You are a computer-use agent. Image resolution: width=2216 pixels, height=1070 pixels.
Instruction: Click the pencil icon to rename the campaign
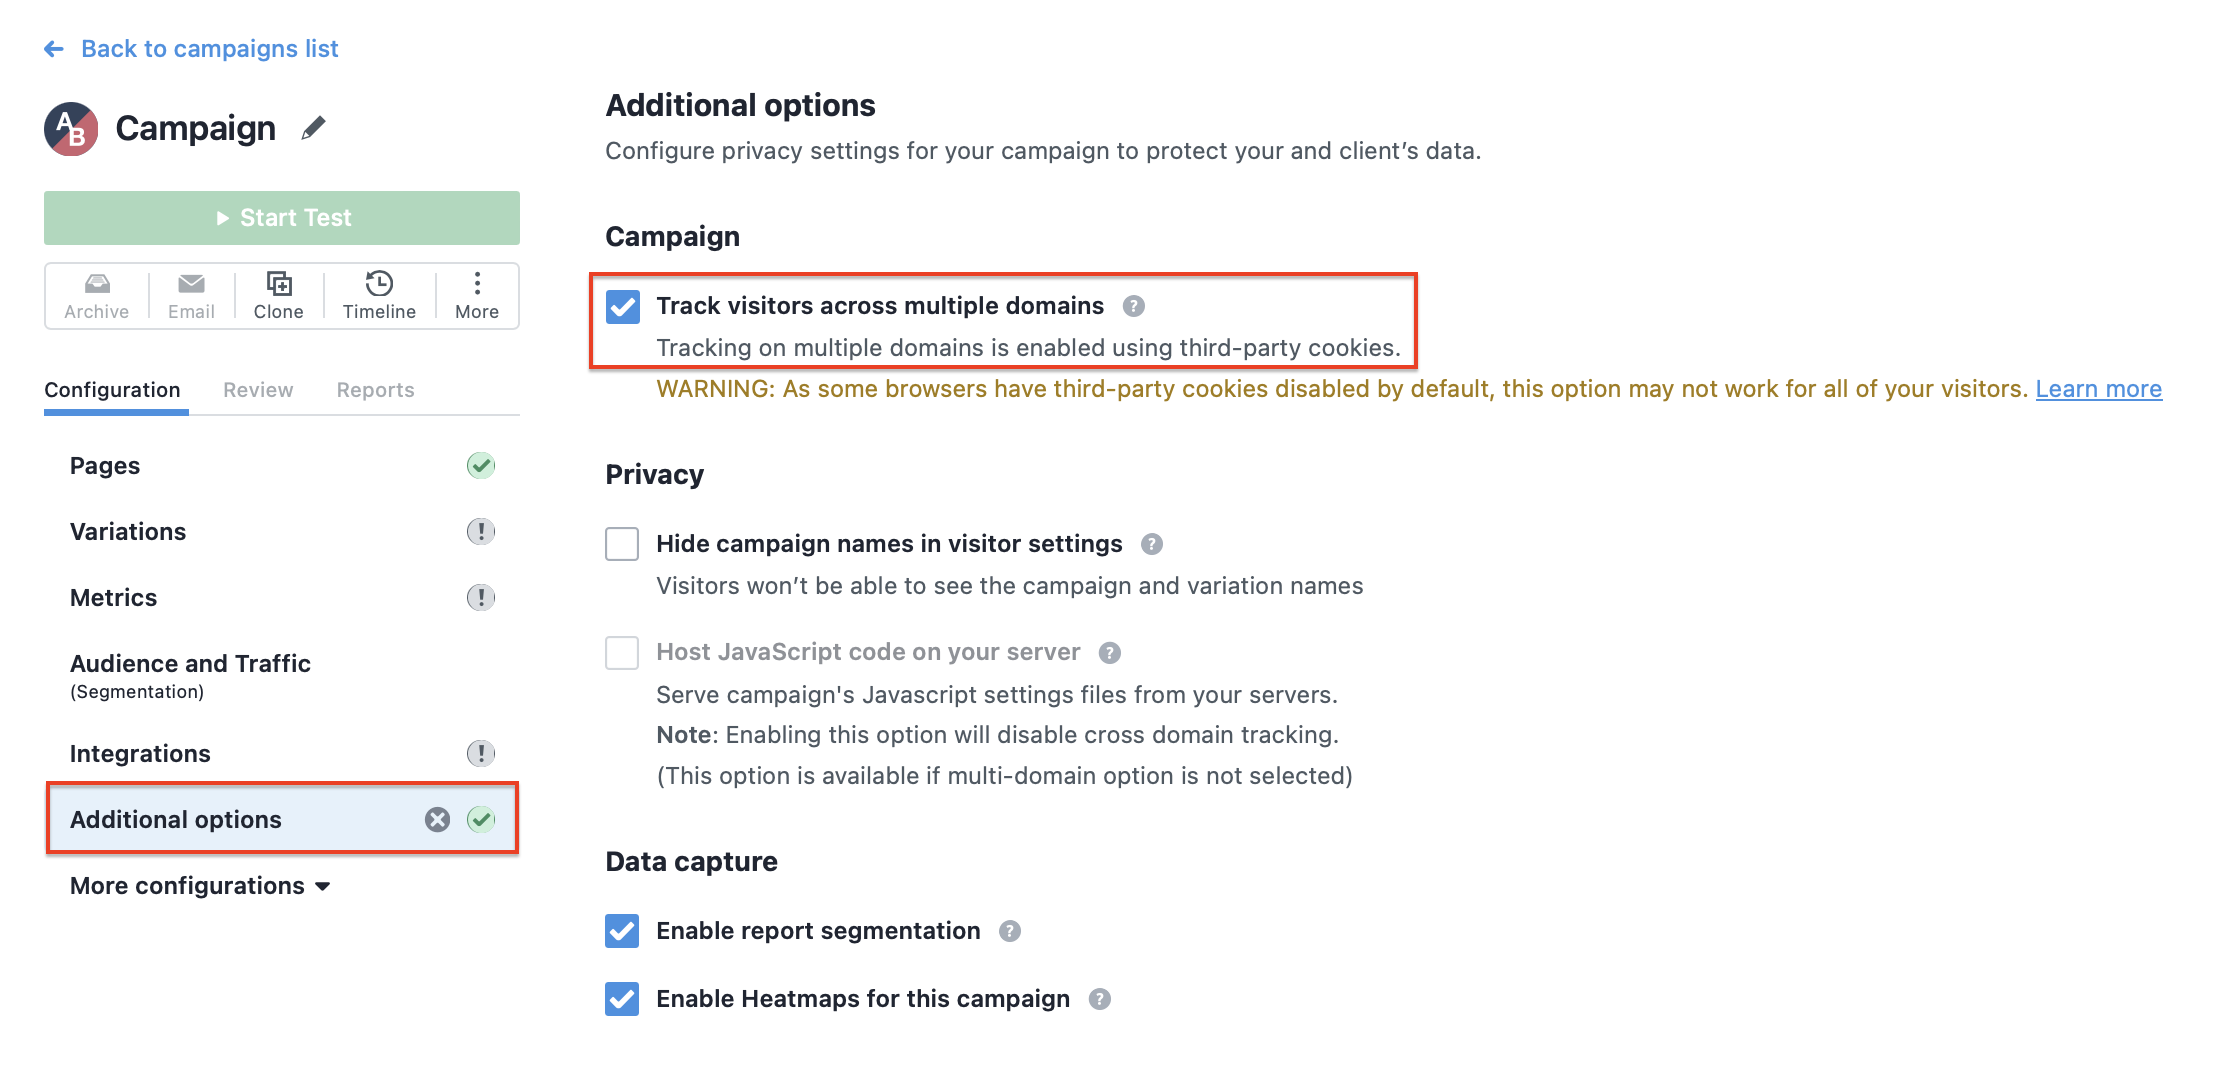click(x=313, y=128)
